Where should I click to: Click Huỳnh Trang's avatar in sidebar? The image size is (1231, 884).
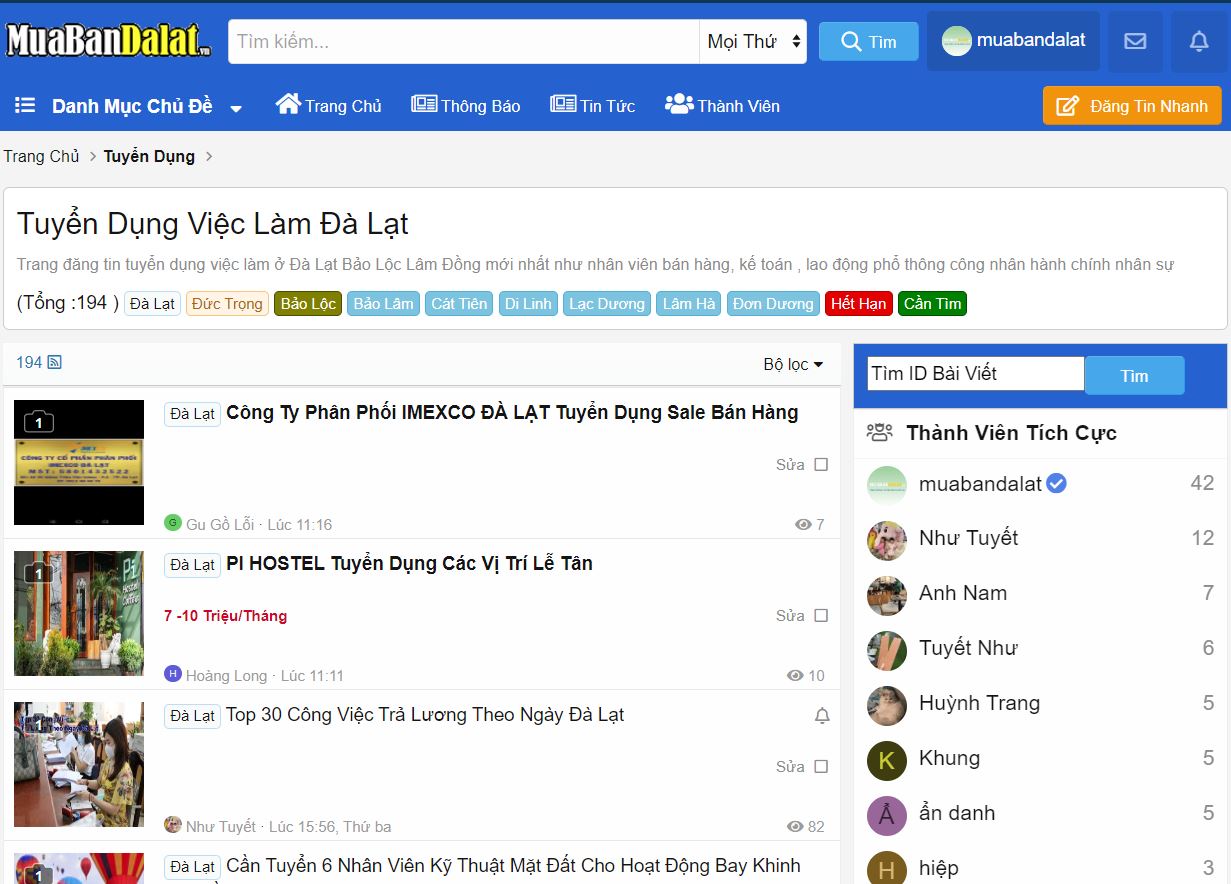(x=886, y=705)
